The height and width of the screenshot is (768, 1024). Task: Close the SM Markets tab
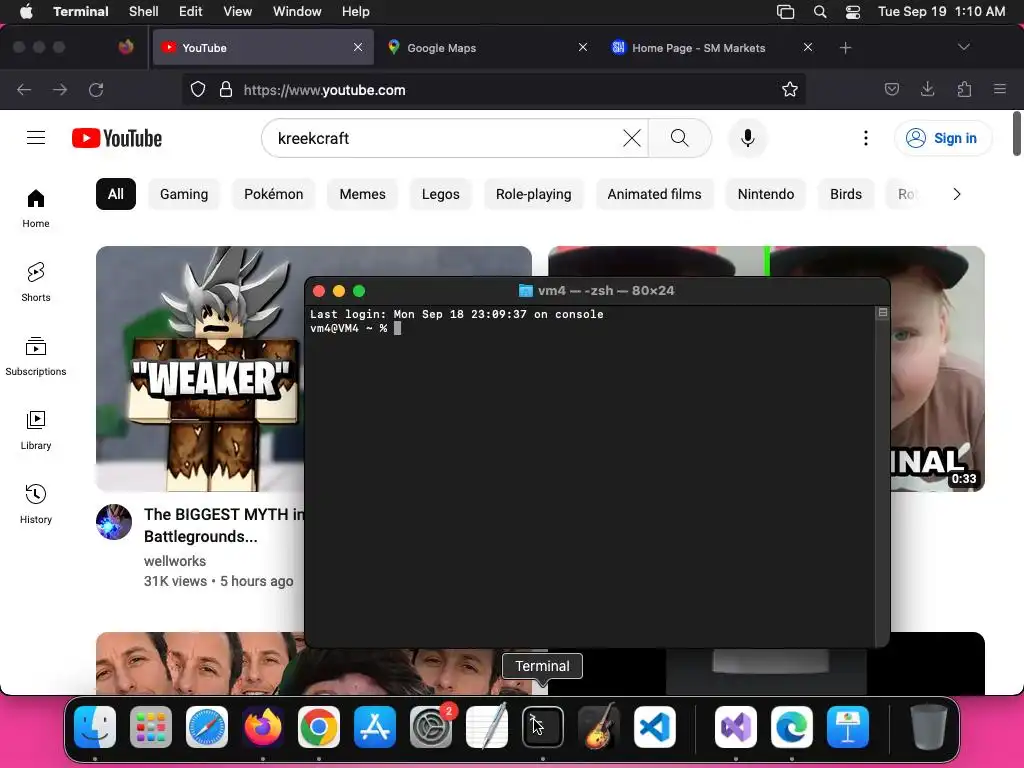click(808, 47)
